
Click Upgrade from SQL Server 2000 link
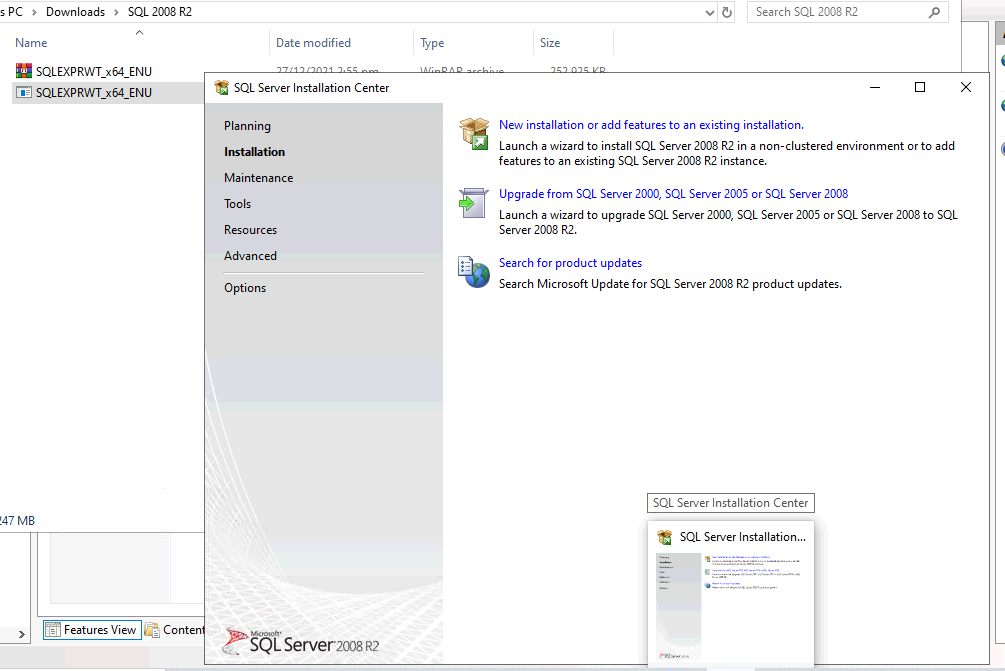pos(673,194)
